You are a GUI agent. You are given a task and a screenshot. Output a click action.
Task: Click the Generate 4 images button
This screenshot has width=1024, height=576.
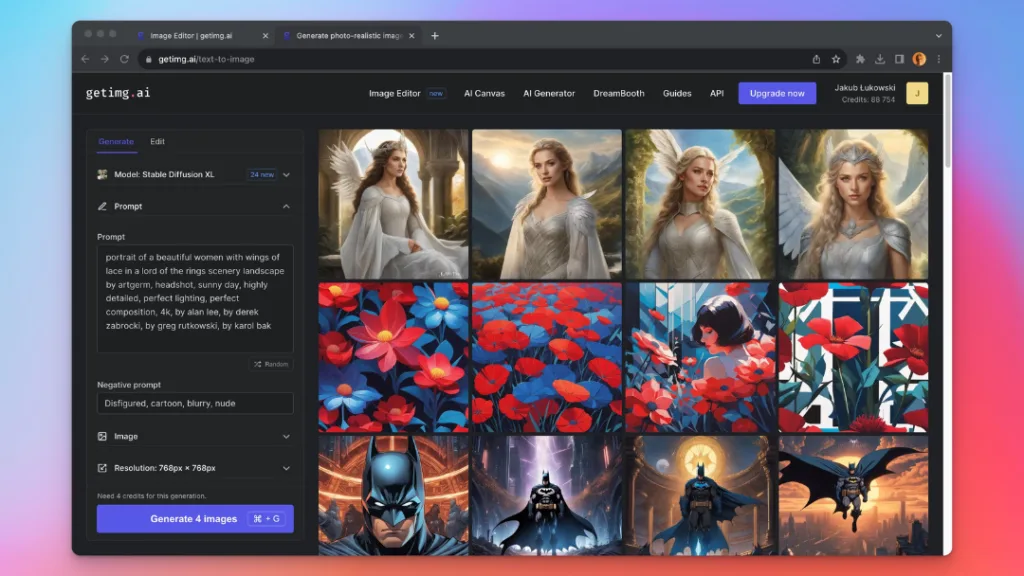point(195,519)
